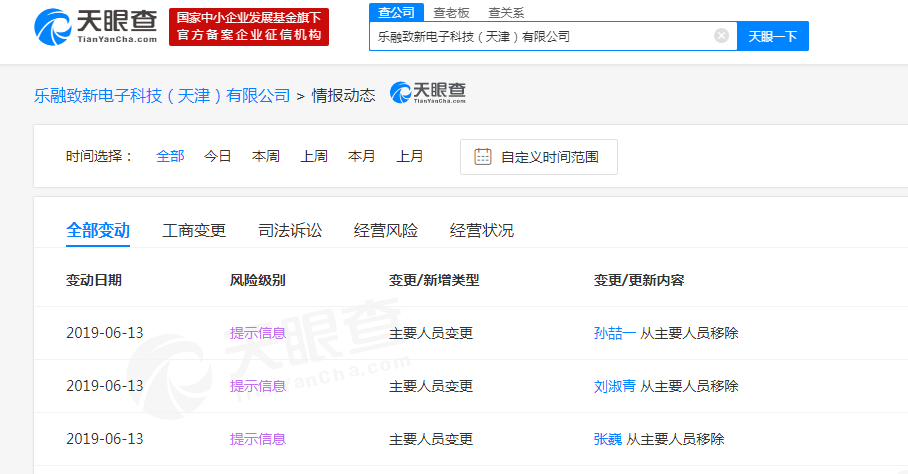Filter changes by 上周
This screenshot has width=908, height=474.
coord(314,156)
